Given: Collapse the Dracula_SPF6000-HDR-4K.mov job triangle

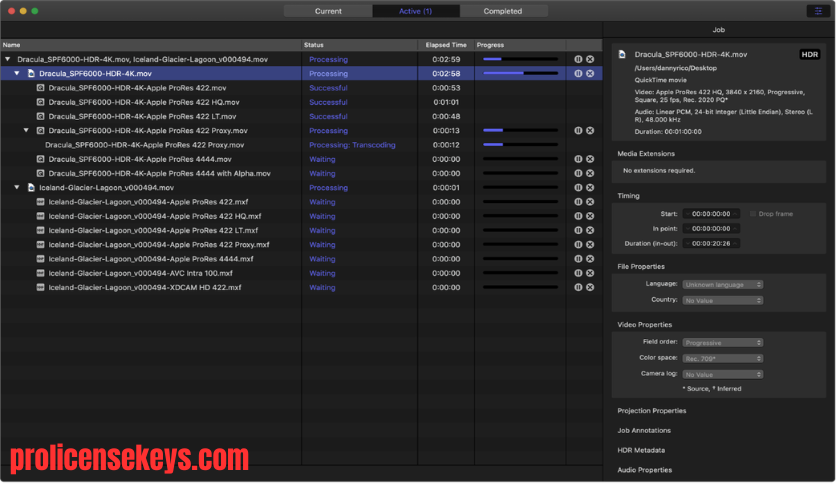Looking at the screenshot, I should 17,74.
